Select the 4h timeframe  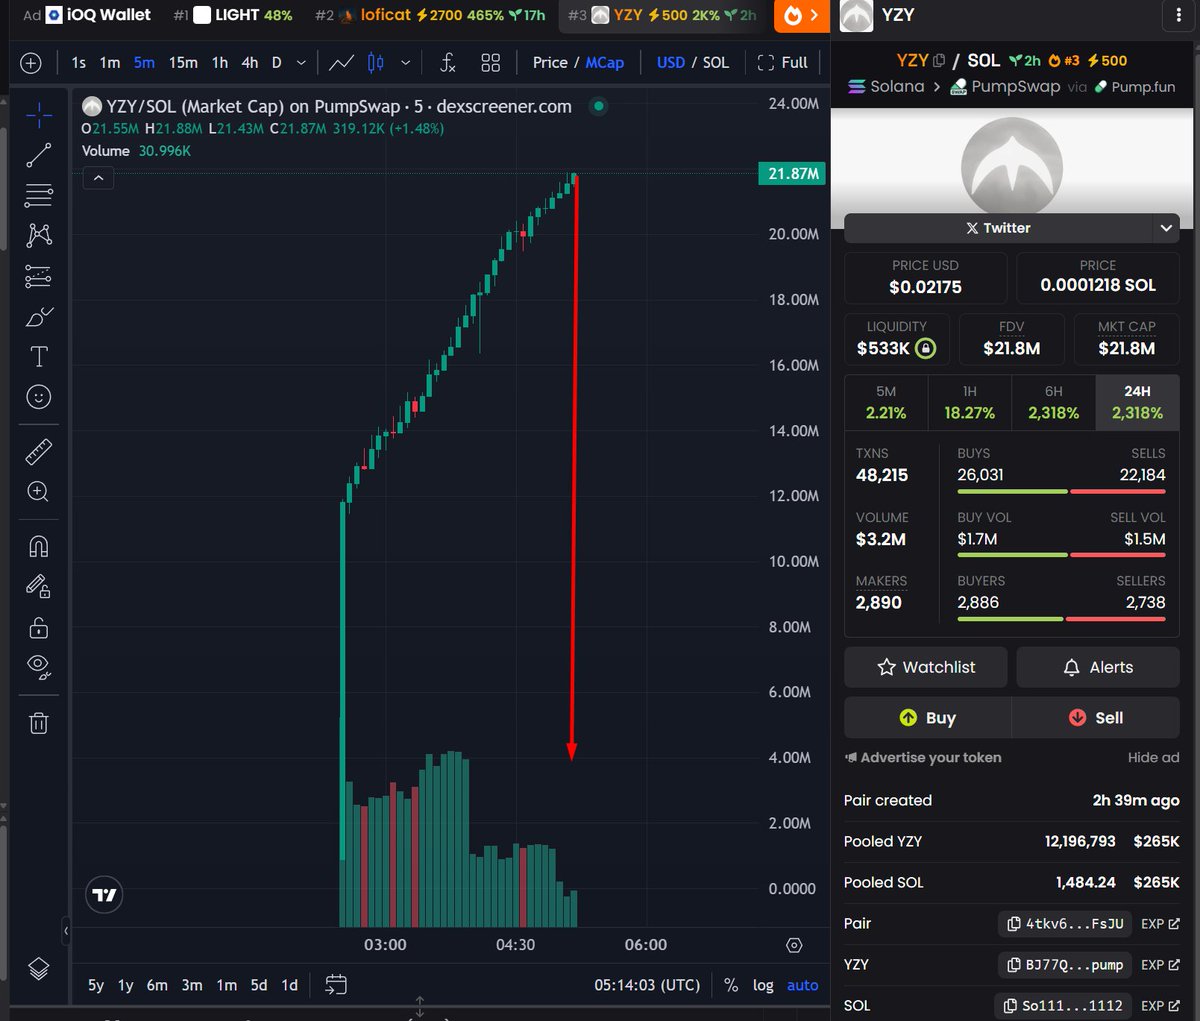point(250,62)
